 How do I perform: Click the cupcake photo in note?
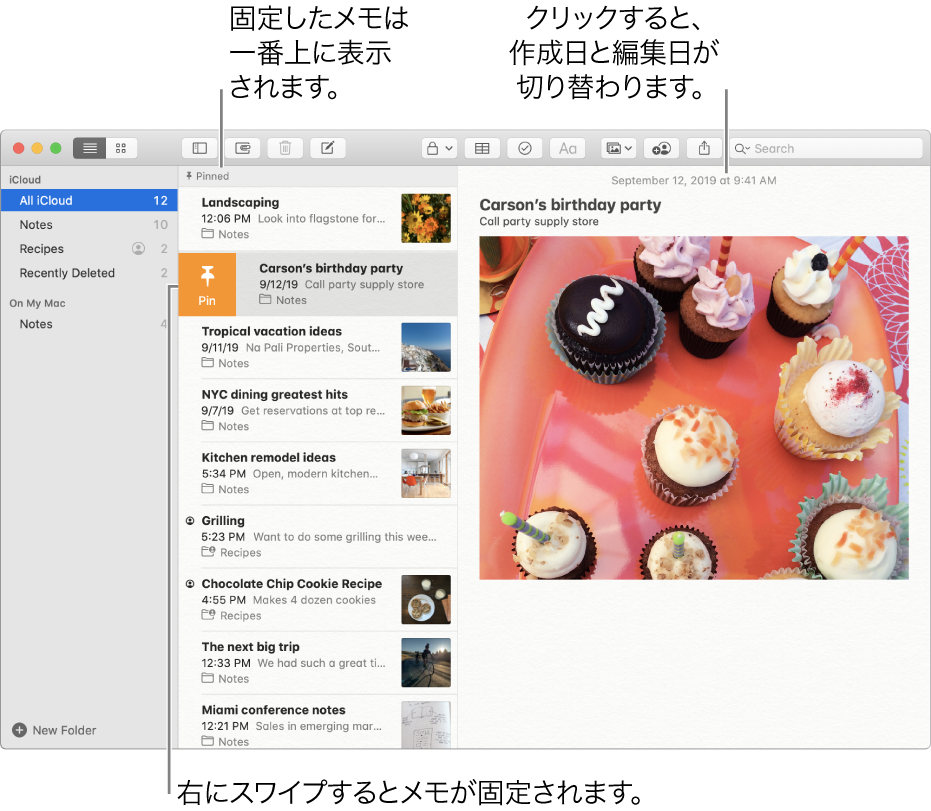click(694, 408)
